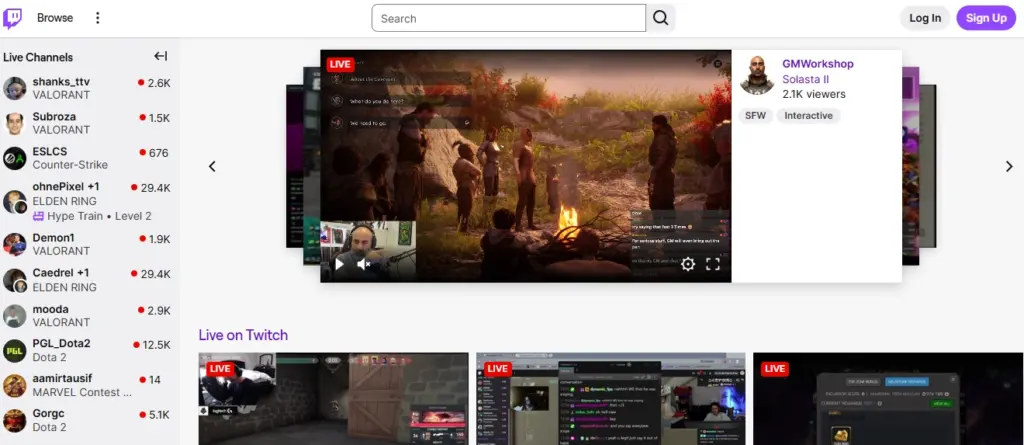Viewport: 1024px width, 445px height.
Task: Open the Solasta II game link
Action: pyautogui.click(x=806, y=79)
